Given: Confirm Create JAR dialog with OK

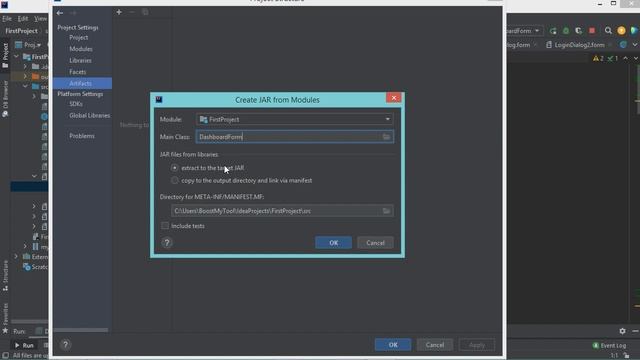Looking at the screenshot, I should click(333, 243).
